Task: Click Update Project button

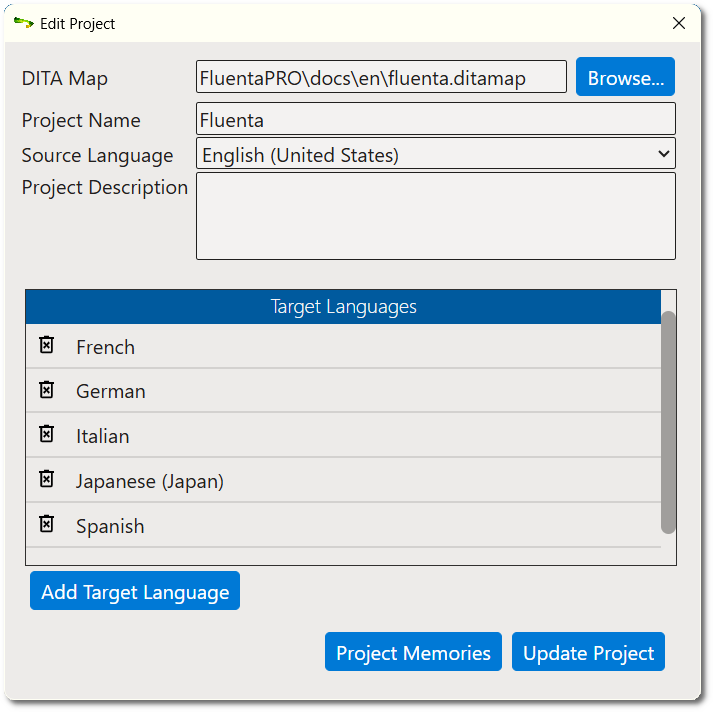Action: click(x=588, y=652)
